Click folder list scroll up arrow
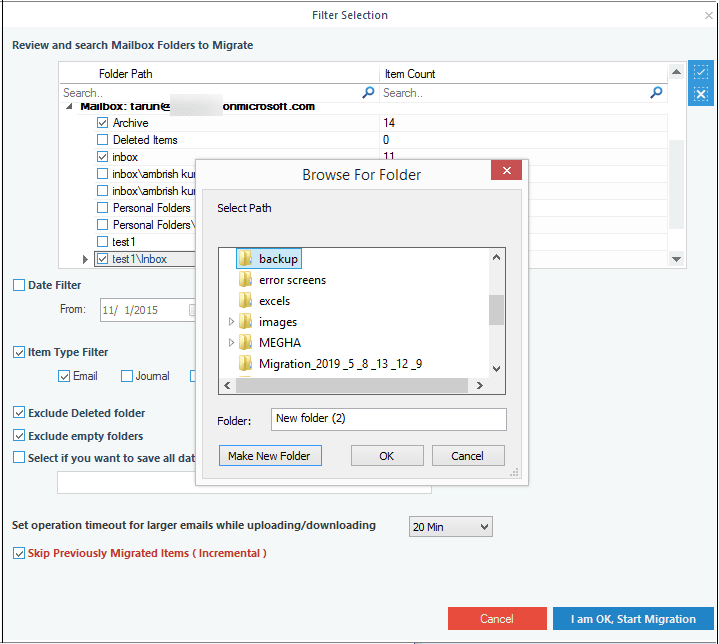Image resolution: width=719 pixels, height=644 pixels. pos(676,72)
